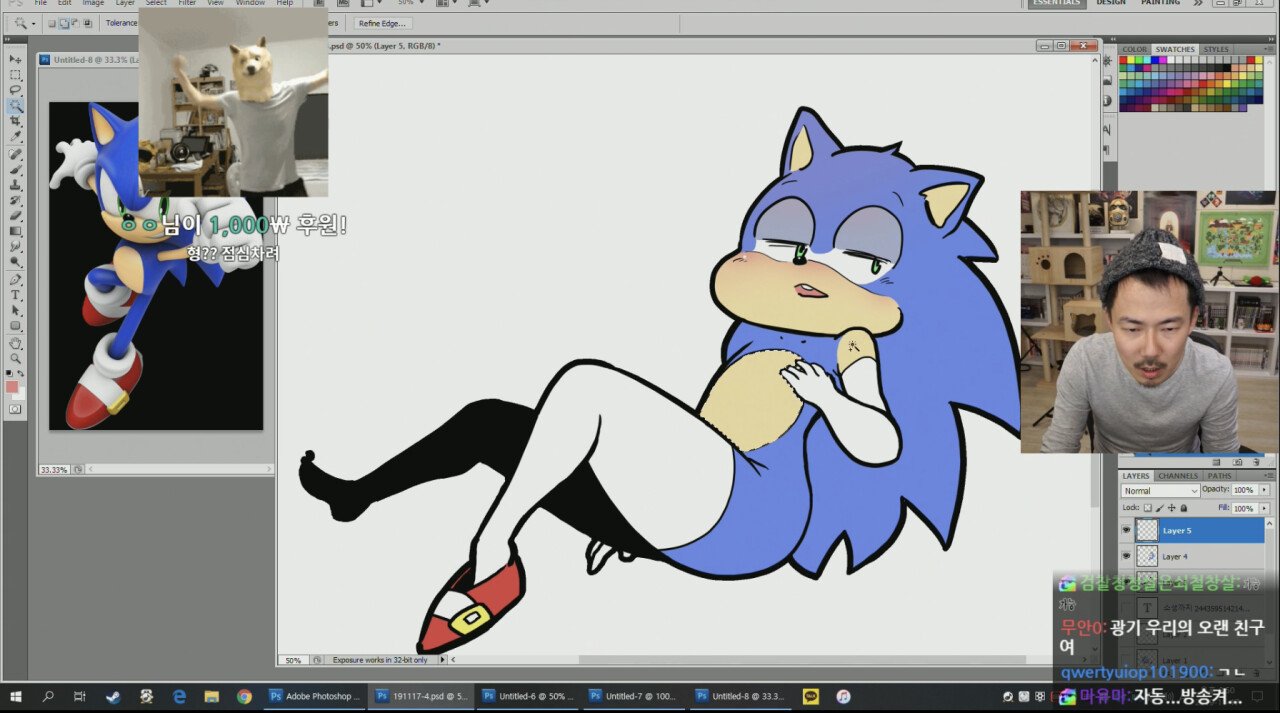Select the Hand tool
1280x713 pixels.
(16, 343)
